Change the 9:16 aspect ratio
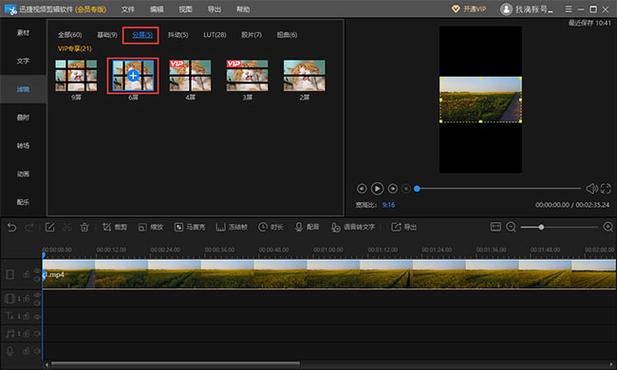 389,205
